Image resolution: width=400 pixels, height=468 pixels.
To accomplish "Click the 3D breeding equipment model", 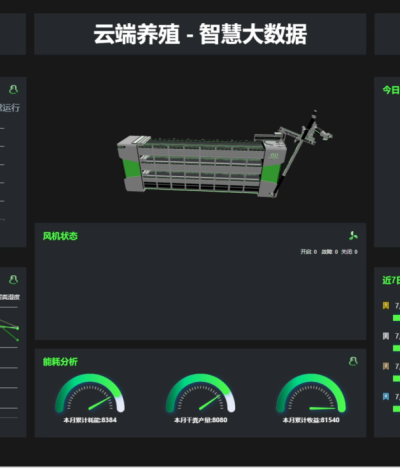I will (224, 157).
